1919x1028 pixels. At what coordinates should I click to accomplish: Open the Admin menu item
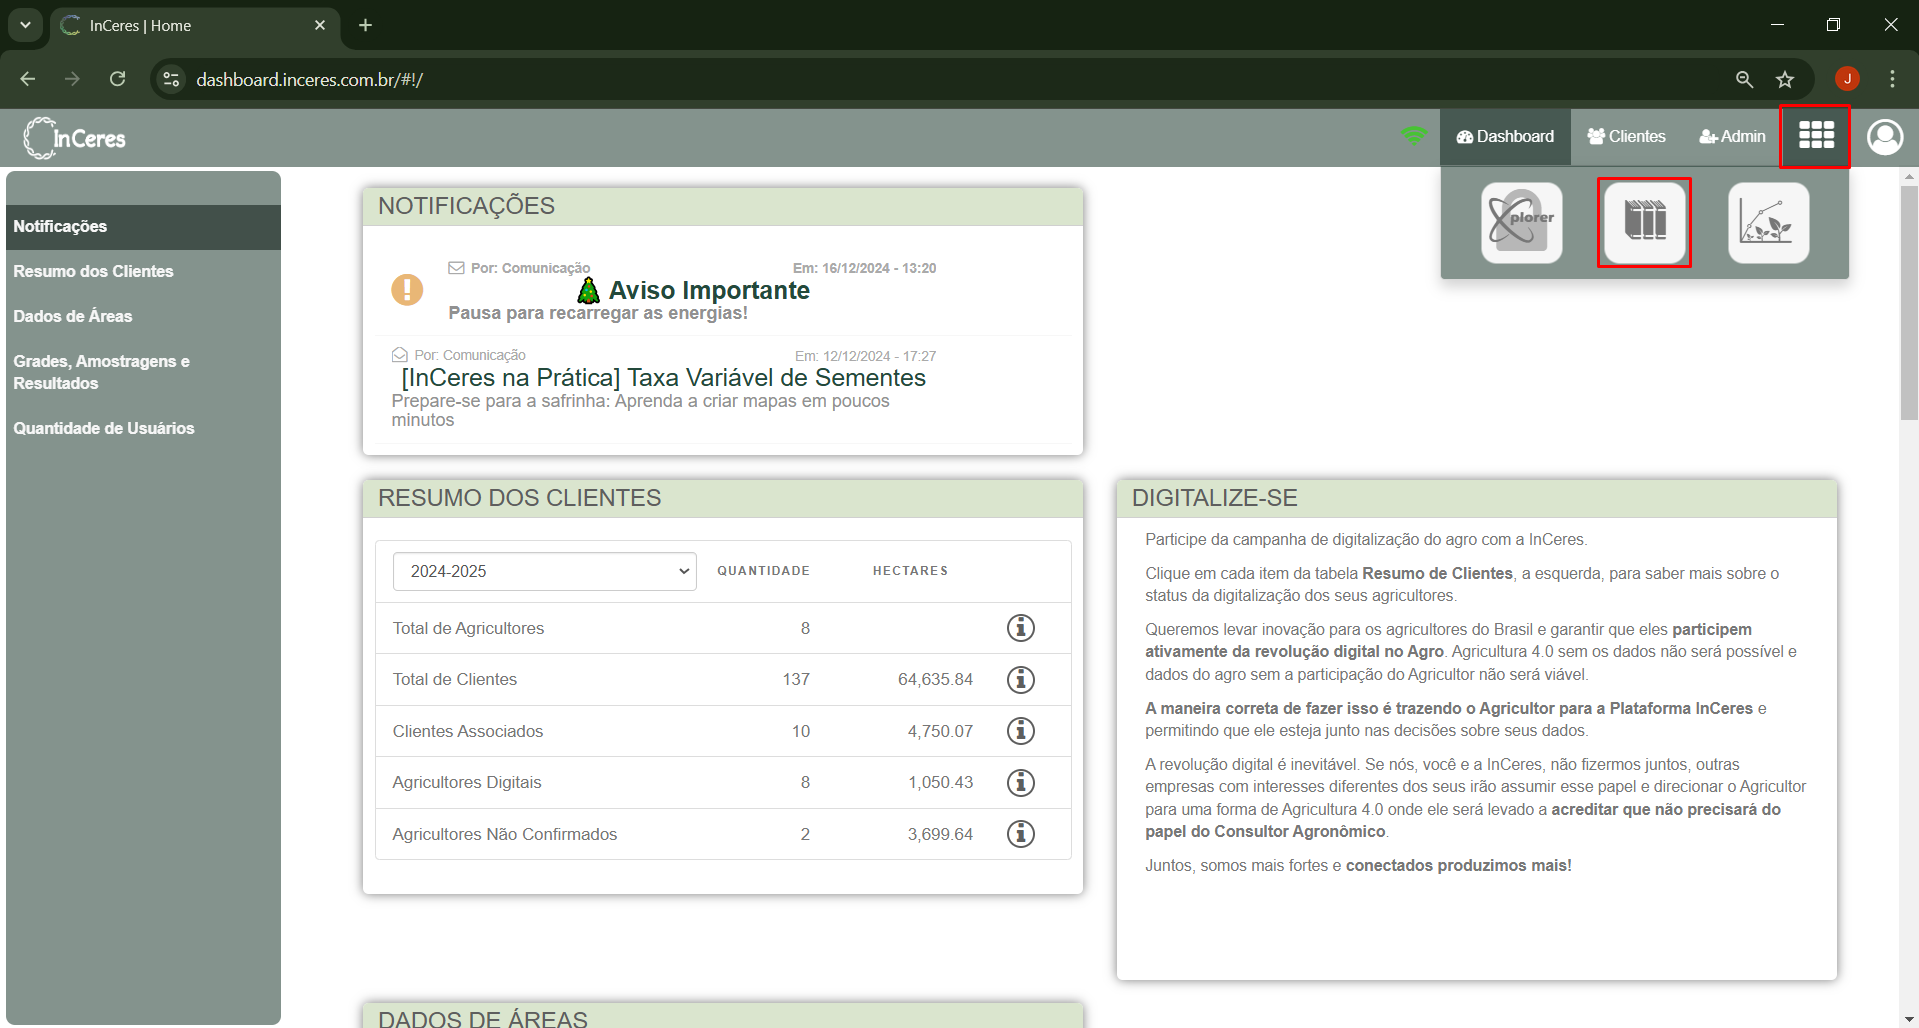click(x=1732, y=136)
